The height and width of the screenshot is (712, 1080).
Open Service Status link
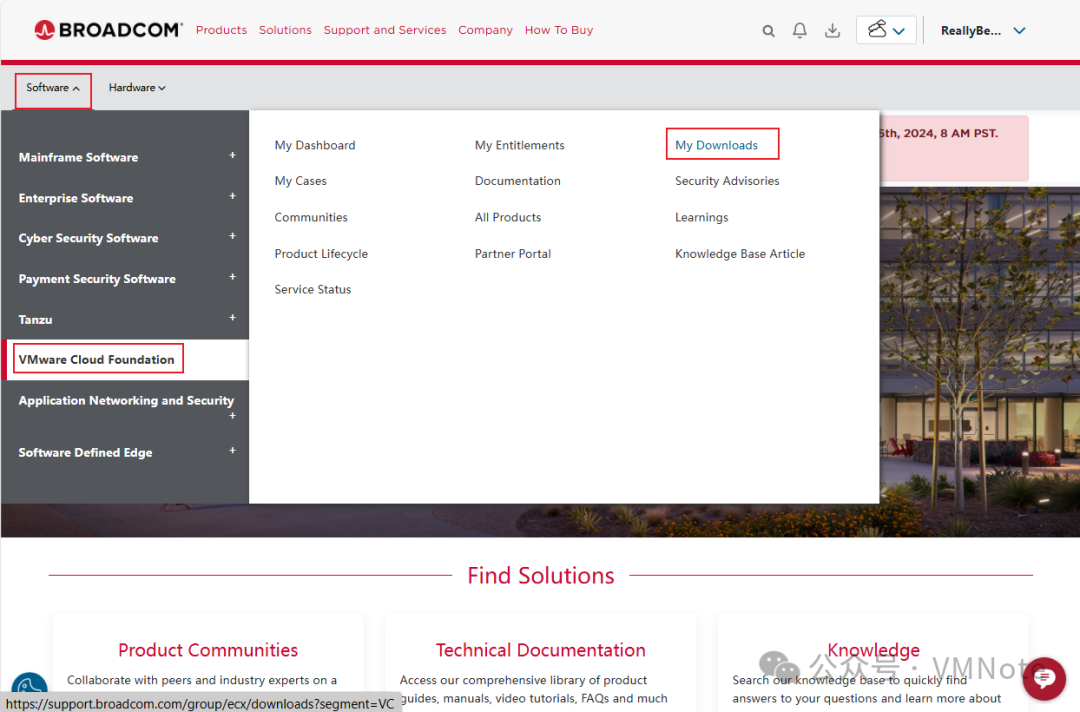pos(313,290)
